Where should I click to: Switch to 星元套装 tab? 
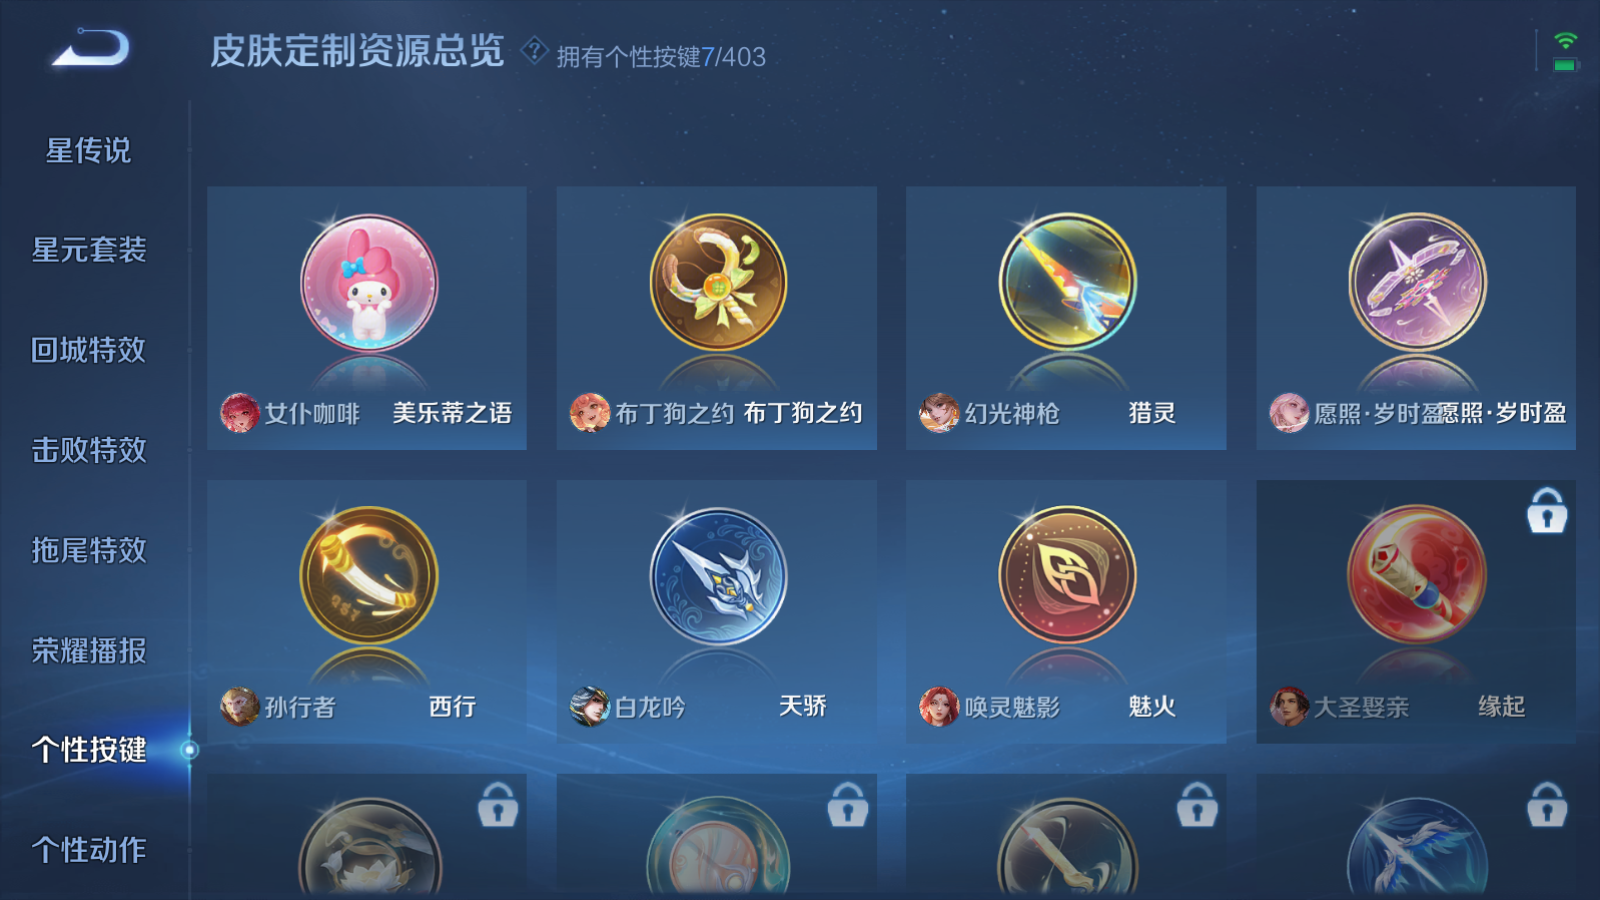click(x=89, y=250)
